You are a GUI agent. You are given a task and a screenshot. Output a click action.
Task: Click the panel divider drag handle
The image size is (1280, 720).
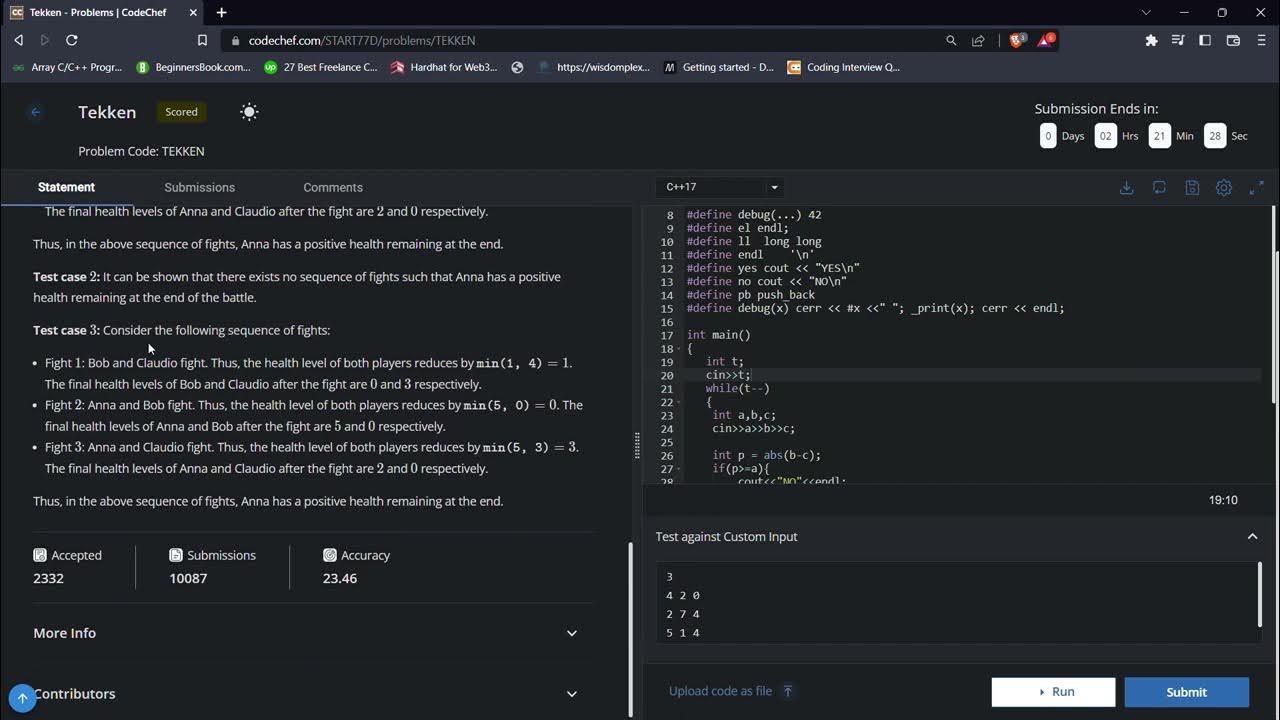tap(637, 446)
